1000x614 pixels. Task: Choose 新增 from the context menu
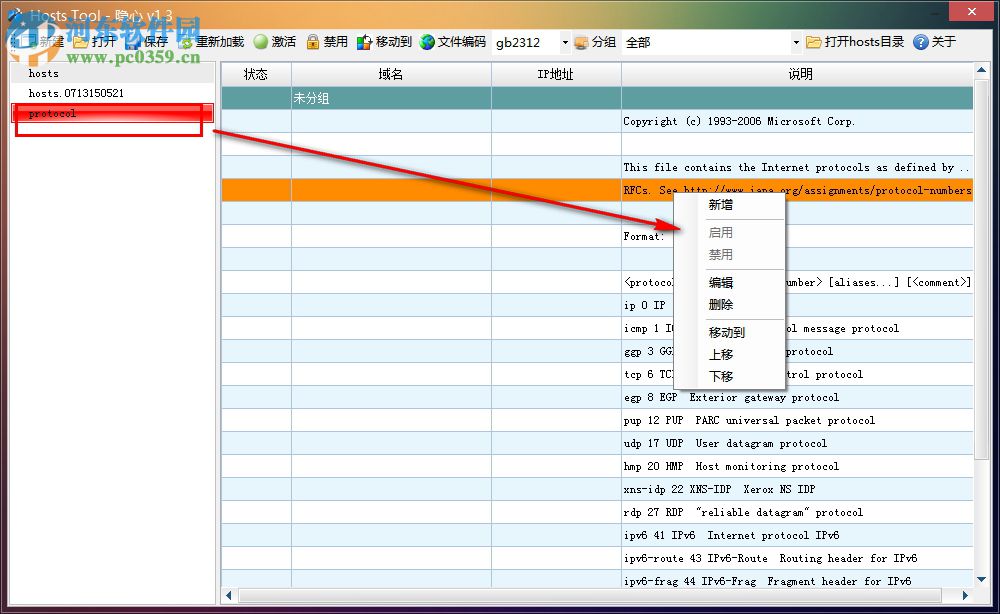coord(720,205)
